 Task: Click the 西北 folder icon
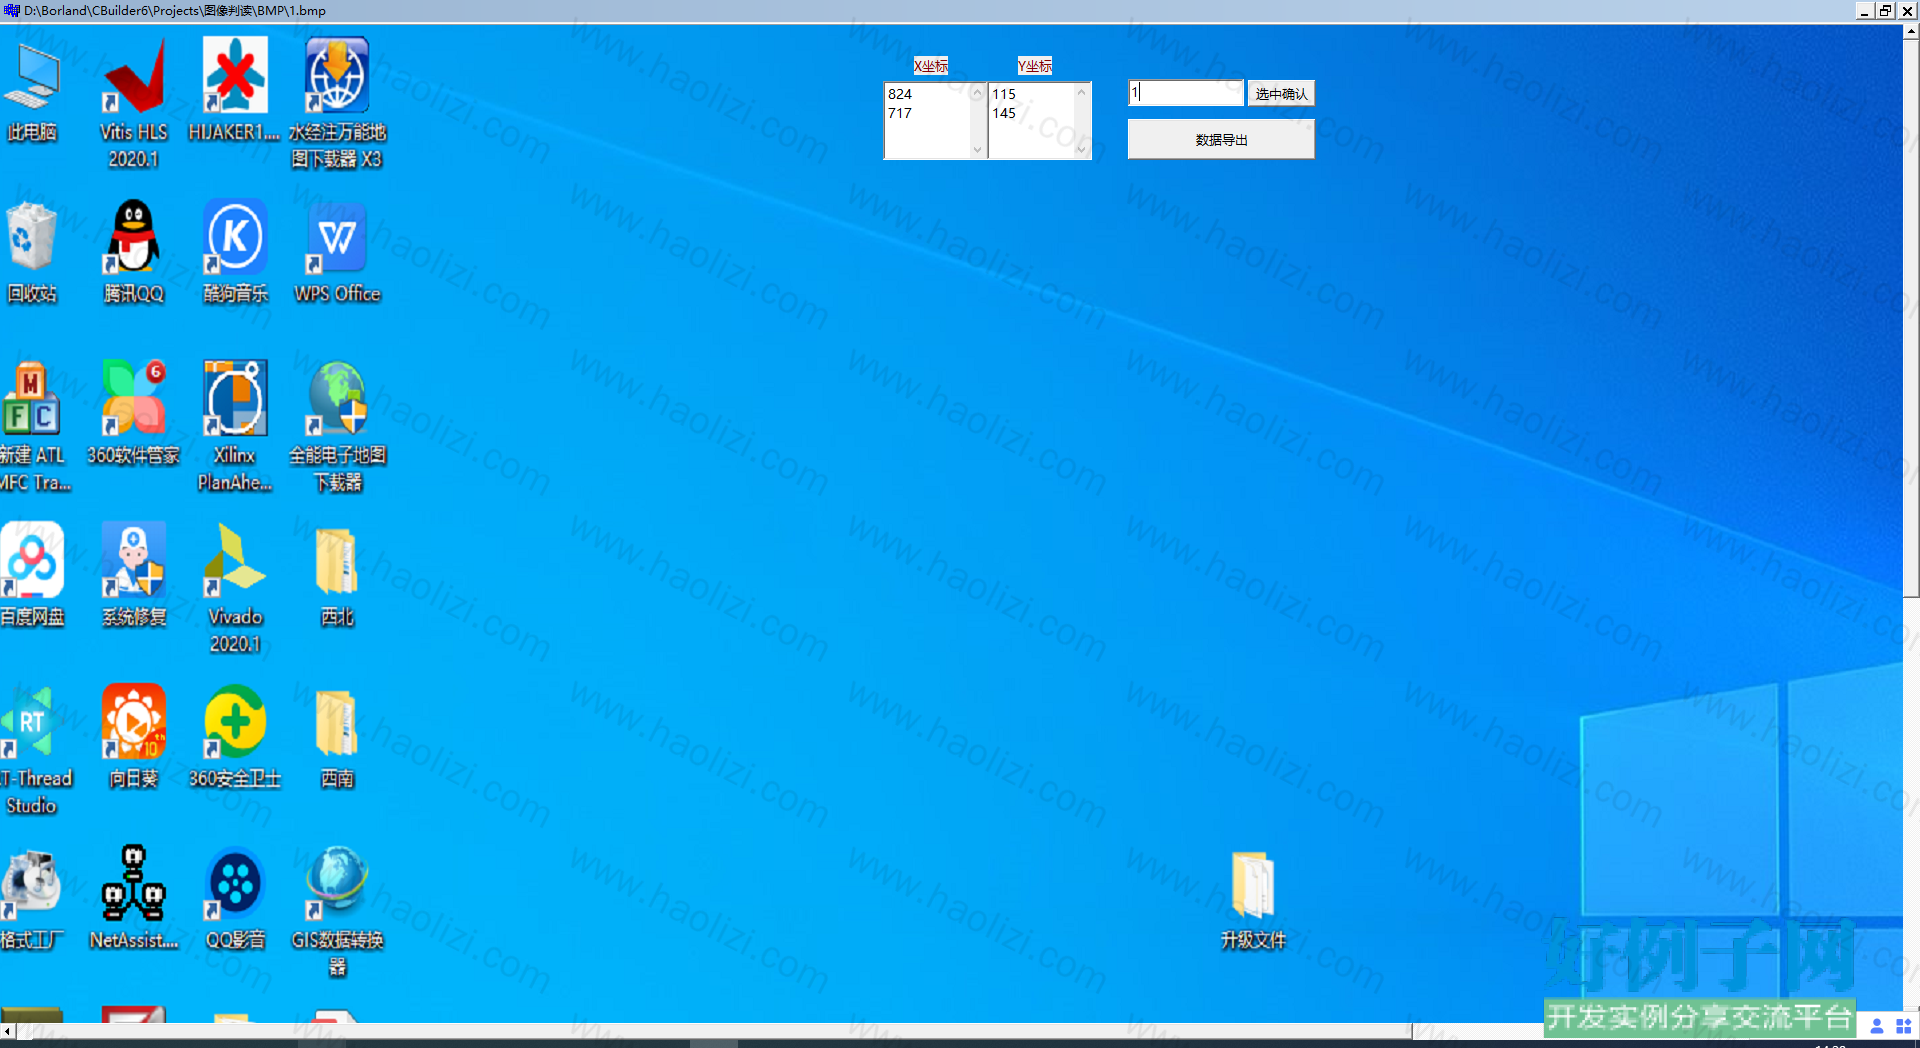(337, 561)
